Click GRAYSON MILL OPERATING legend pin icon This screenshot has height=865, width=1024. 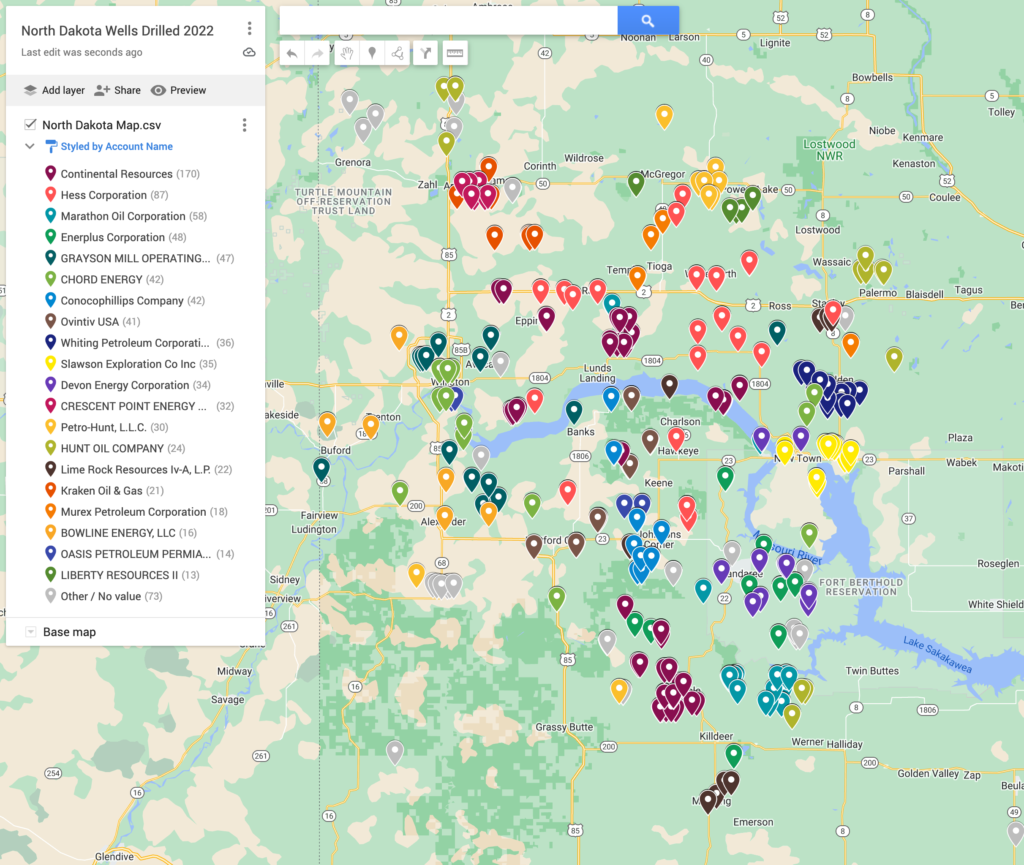(x=50, y=258)
